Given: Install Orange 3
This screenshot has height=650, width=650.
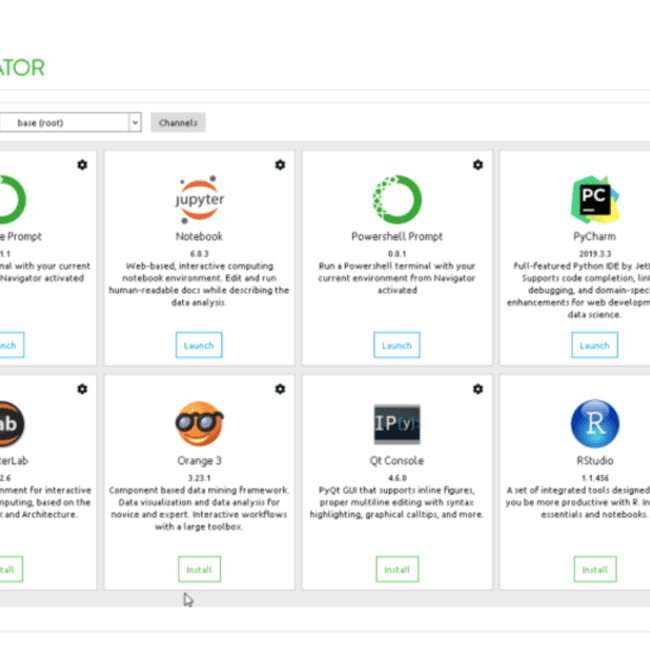Looking at the screenshot, I should click(199, 570).
